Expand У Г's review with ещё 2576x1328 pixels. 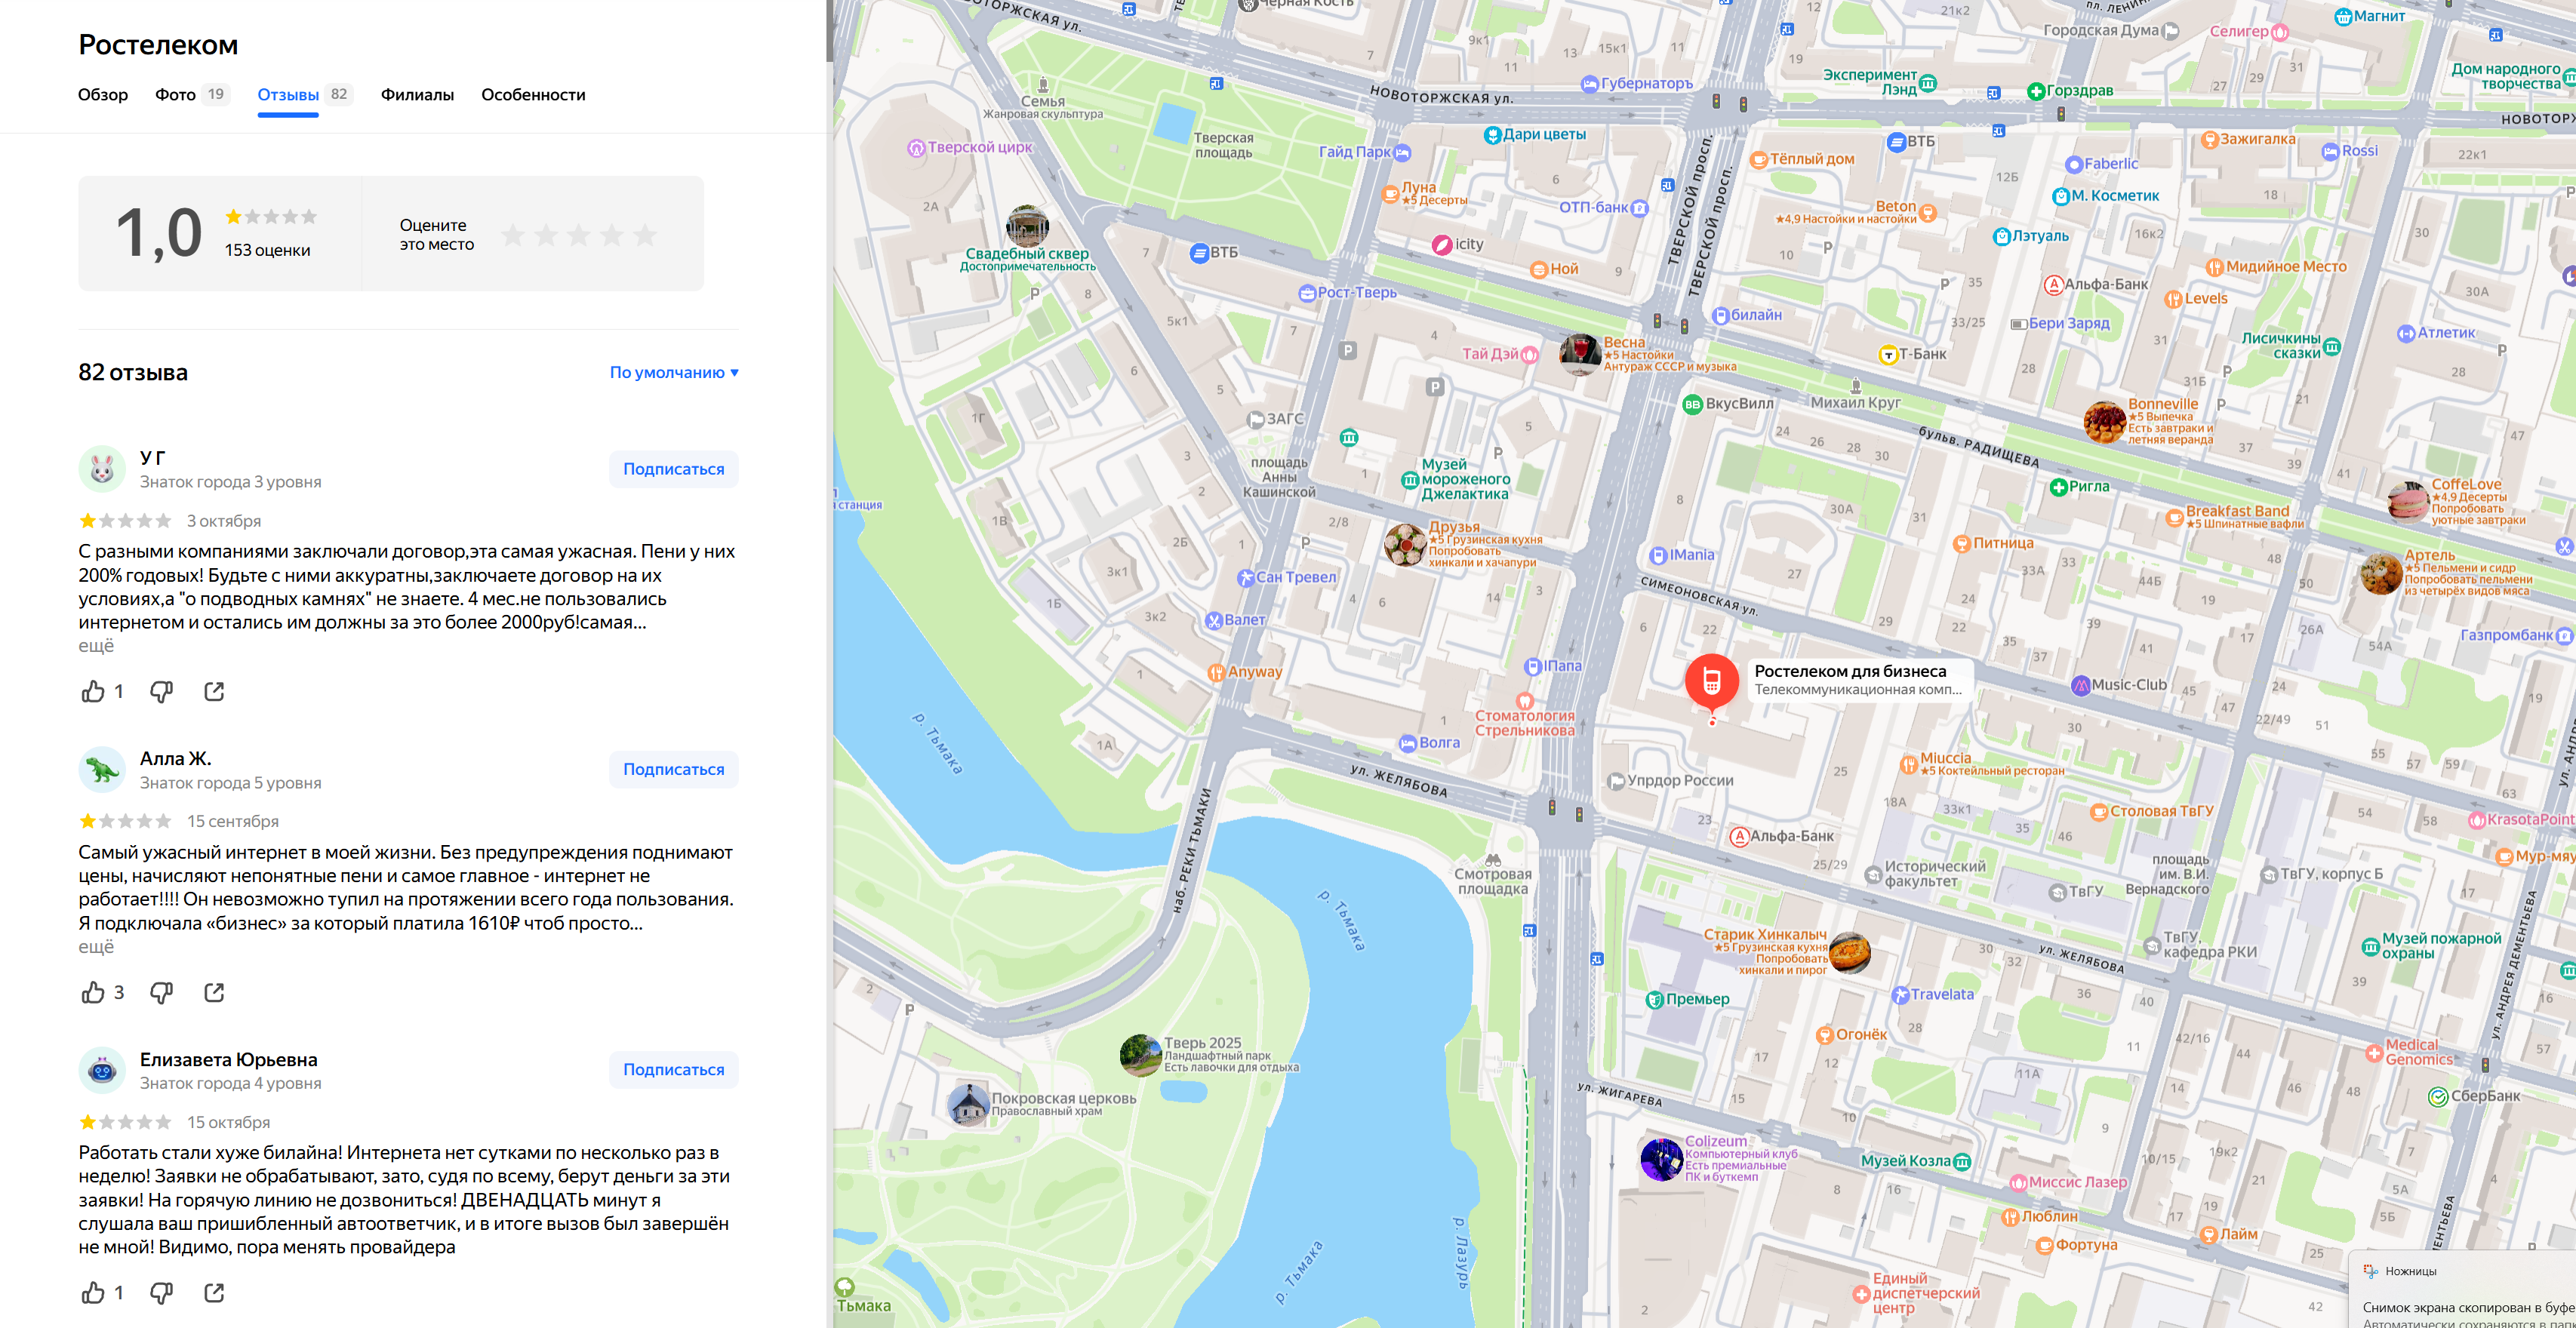(x=96, y=646)
